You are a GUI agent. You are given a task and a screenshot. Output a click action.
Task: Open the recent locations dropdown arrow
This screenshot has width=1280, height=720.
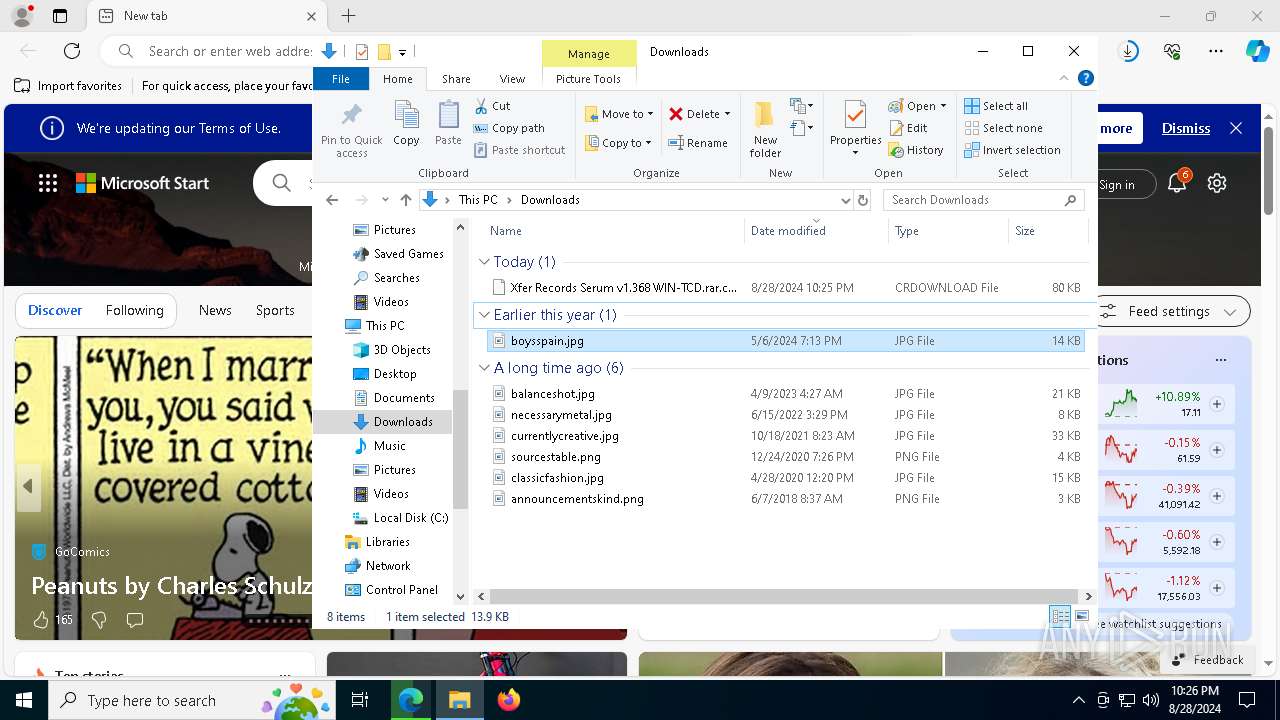385,200
